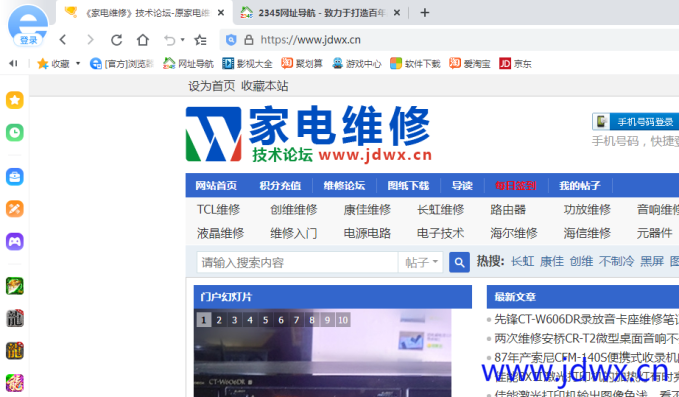Open 积分充值 in navigation bar

coord(280,186)
